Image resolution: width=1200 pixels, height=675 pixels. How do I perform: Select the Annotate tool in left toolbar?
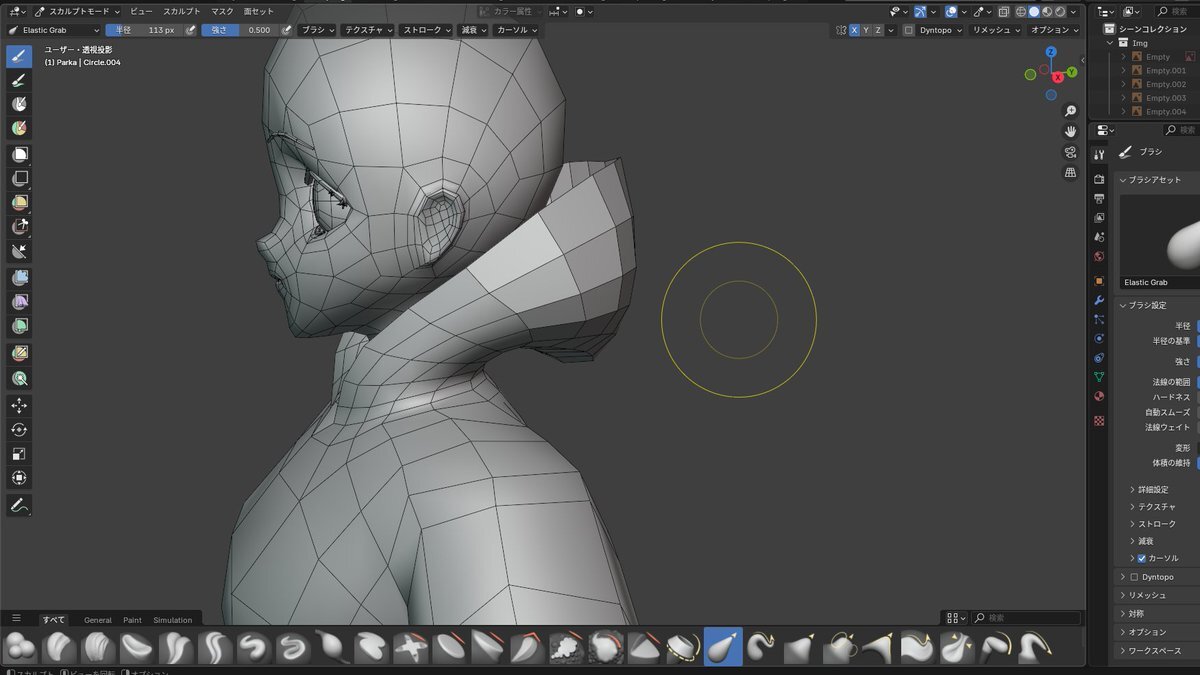[x=19, y=506]
